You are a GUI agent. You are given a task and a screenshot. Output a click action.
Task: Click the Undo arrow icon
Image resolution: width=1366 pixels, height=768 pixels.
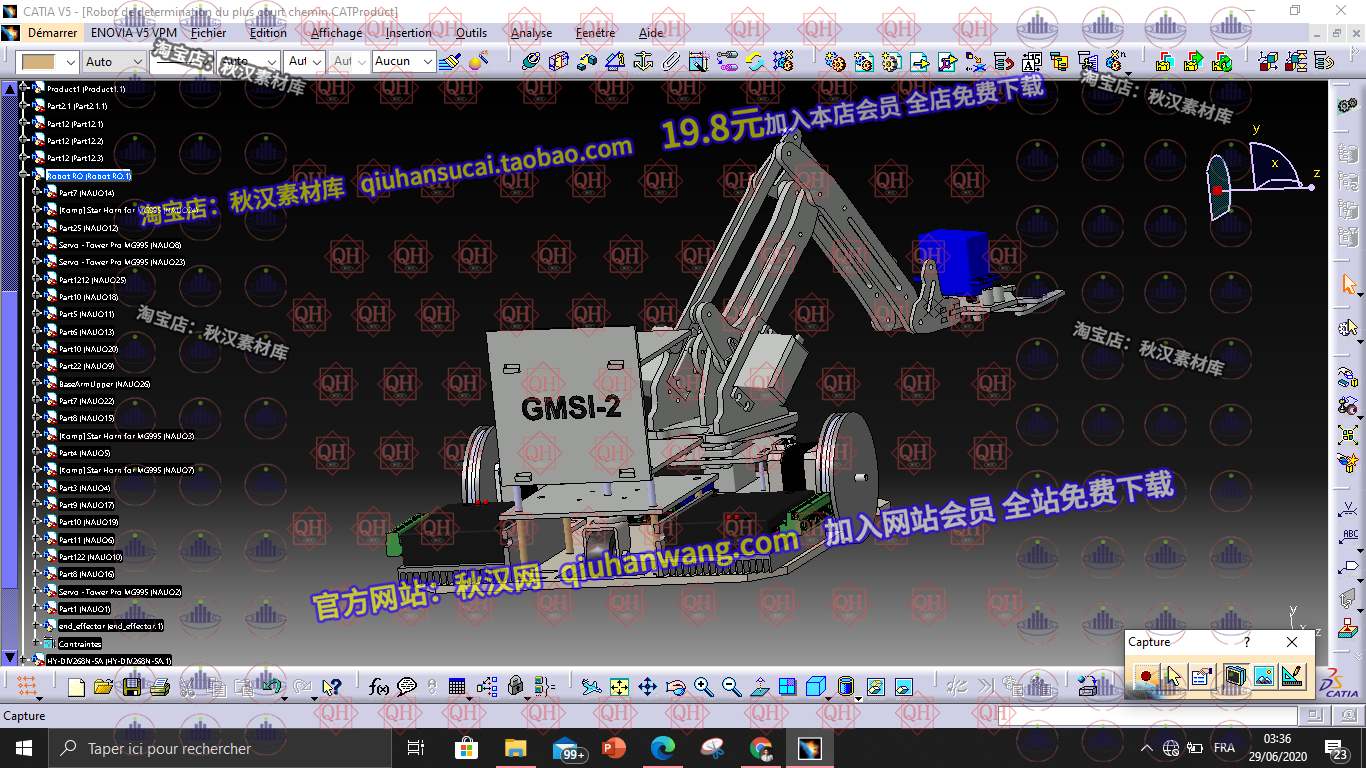271,687
